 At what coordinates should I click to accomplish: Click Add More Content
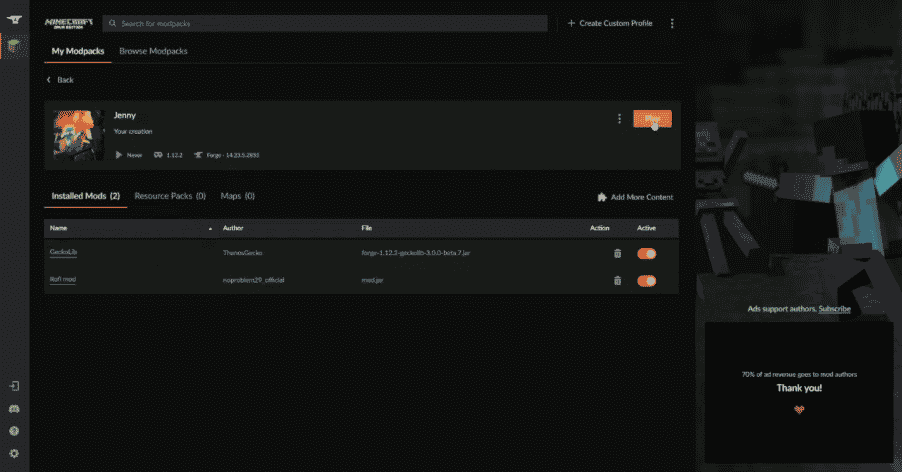point(635,197)
